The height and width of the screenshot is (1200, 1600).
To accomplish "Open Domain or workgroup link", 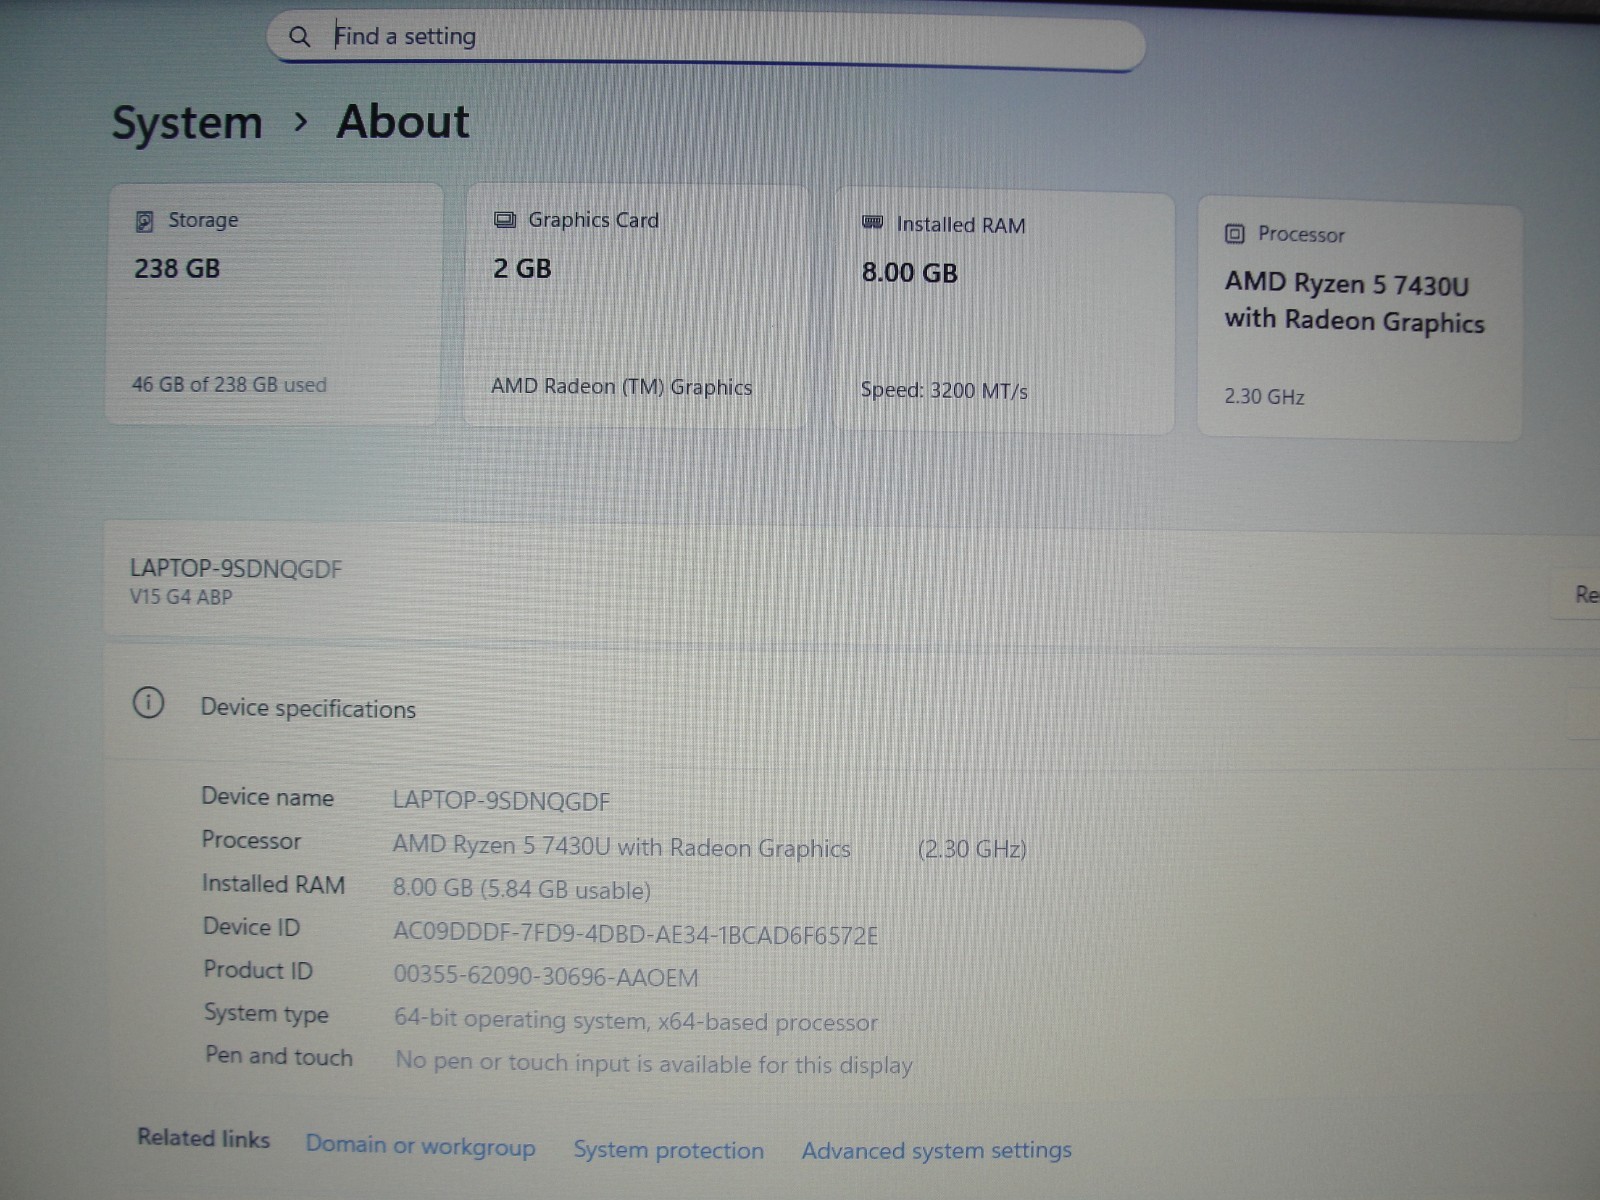I will point(420,1145).
